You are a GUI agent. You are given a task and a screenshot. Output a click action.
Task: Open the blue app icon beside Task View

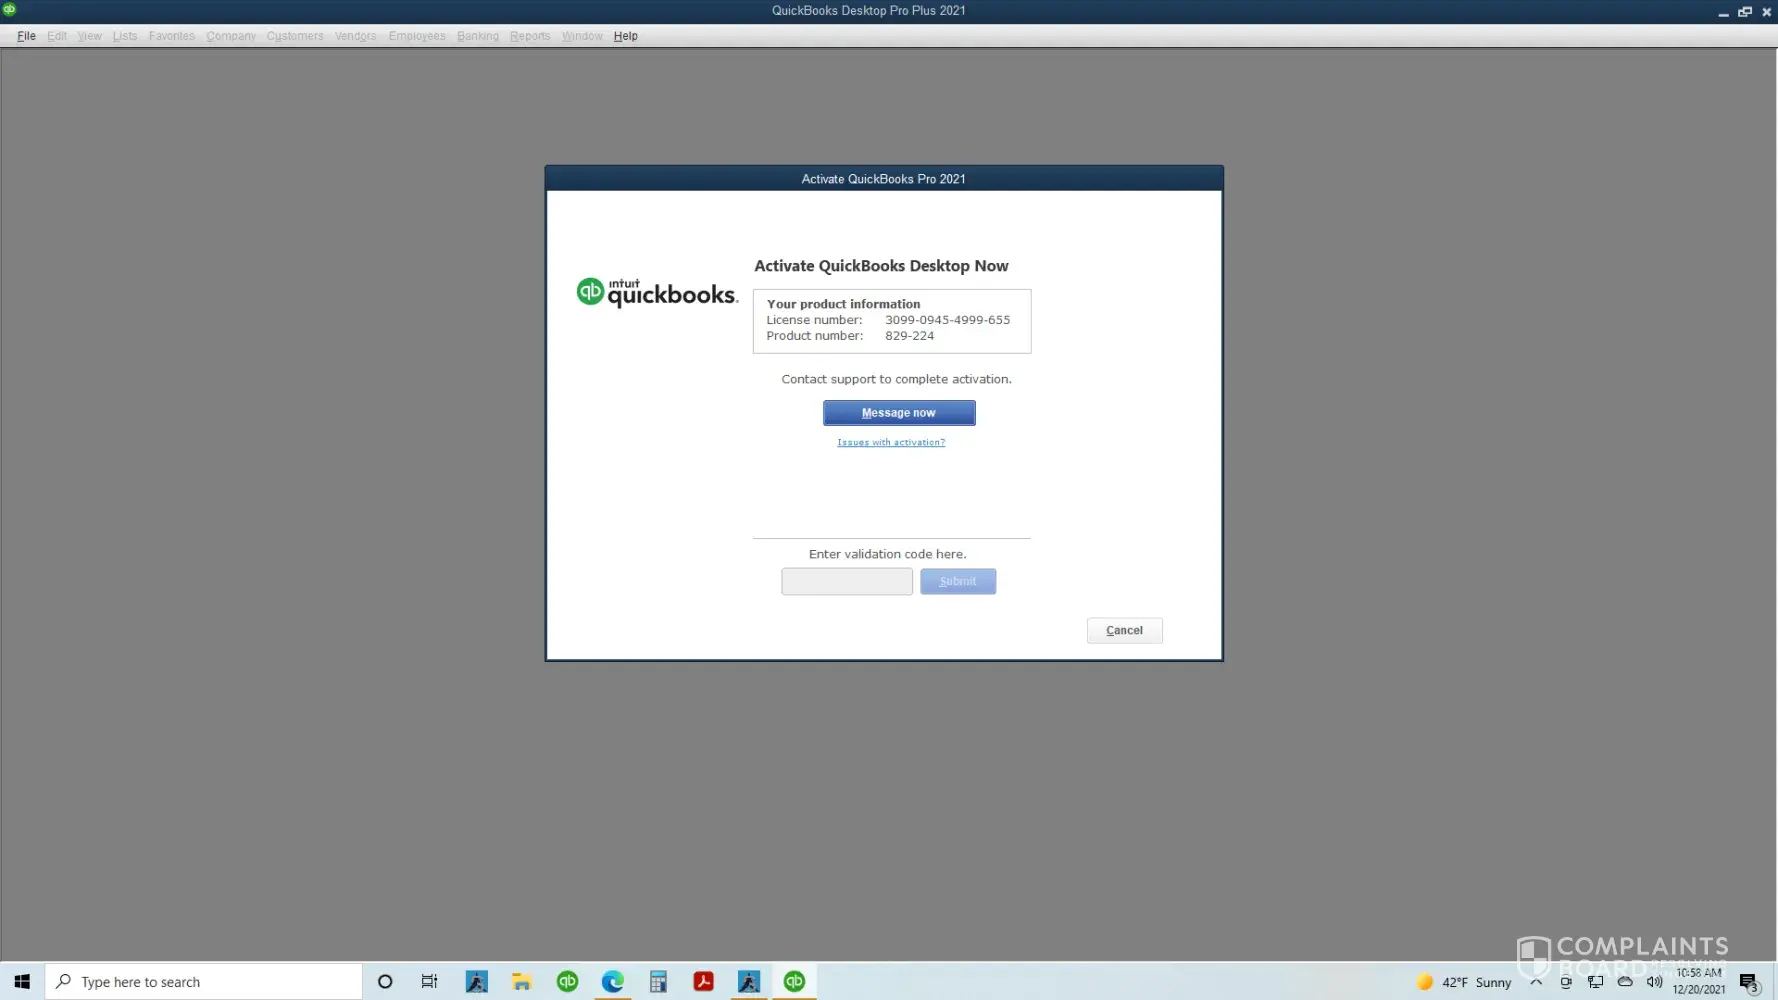pyautogui.click(x=476, y=982)
